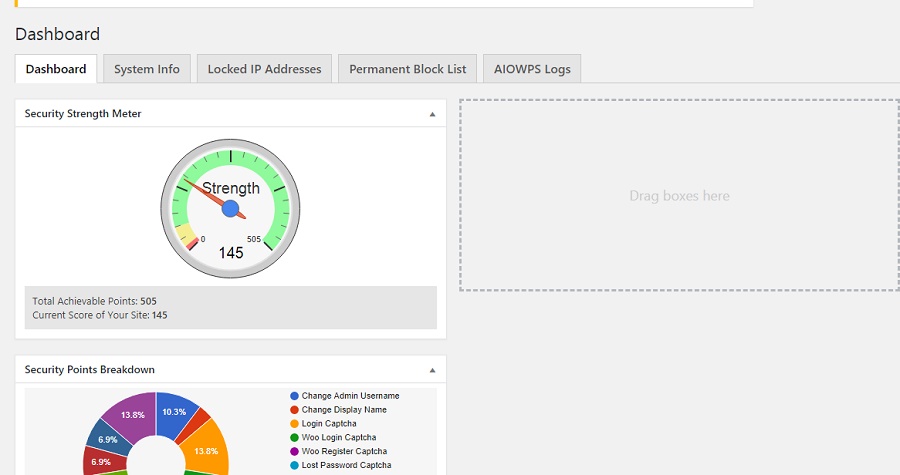This screenshot has width=900, height=475.
Task: Click Total Achievable Points: 505 text
Action: [x=94, y=301]
